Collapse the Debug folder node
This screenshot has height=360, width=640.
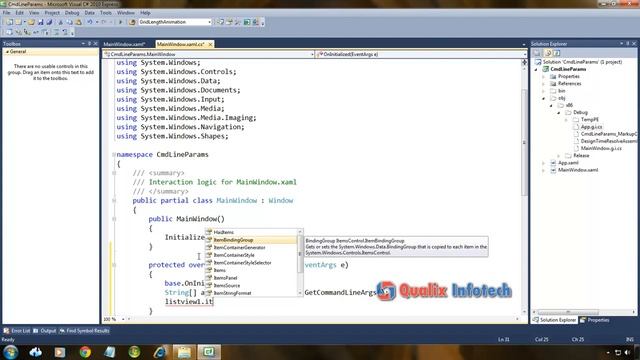coord(559,113)
